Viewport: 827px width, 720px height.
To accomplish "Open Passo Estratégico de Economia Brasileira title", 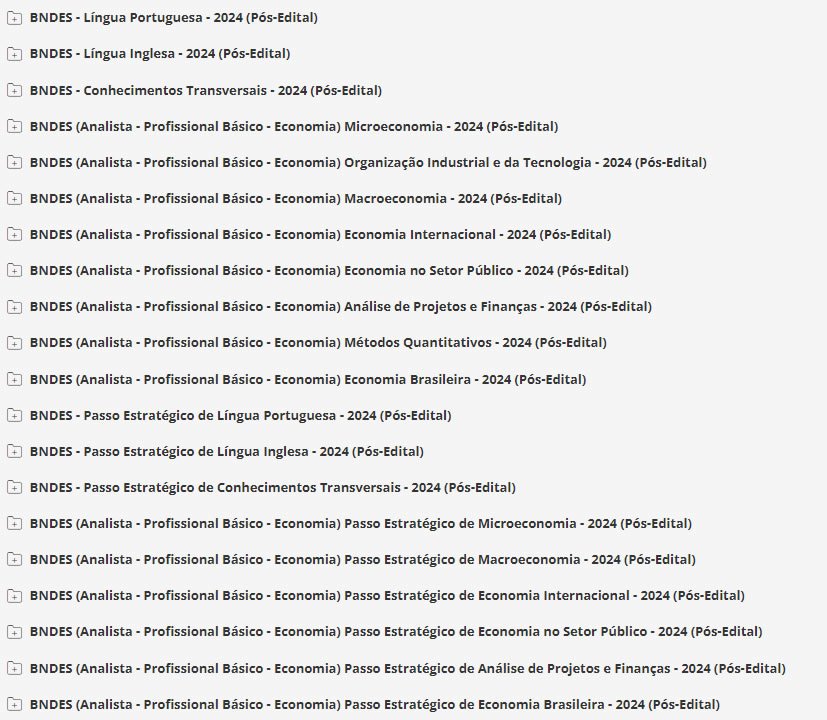I will click(374, 704).
